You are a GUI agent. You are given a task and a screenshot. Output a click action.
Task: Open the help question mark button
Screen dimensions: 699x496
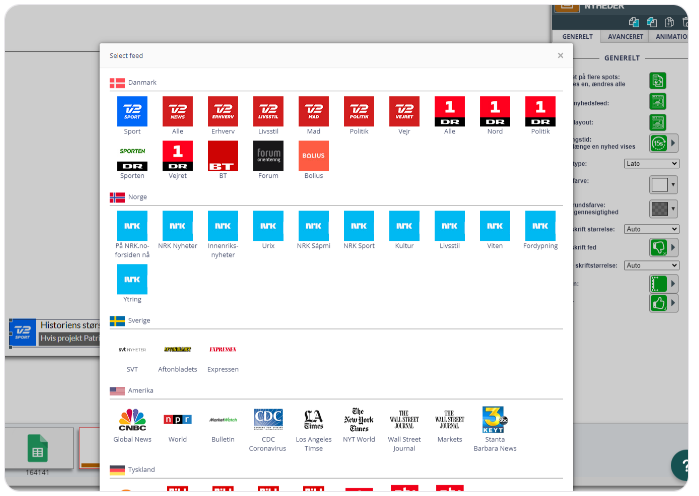(681, 465)
